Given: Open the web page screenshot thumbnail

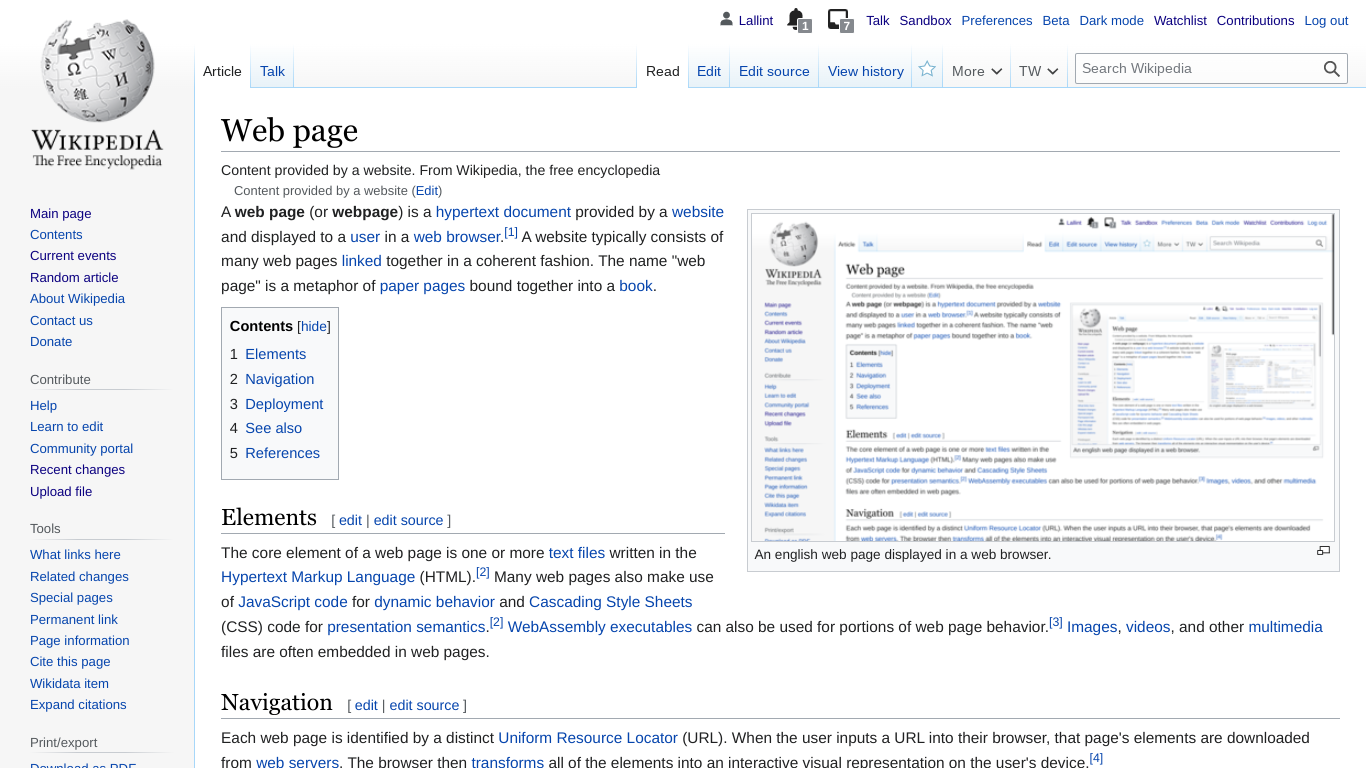Looking at the screenshot, I should pos(1042,378).
